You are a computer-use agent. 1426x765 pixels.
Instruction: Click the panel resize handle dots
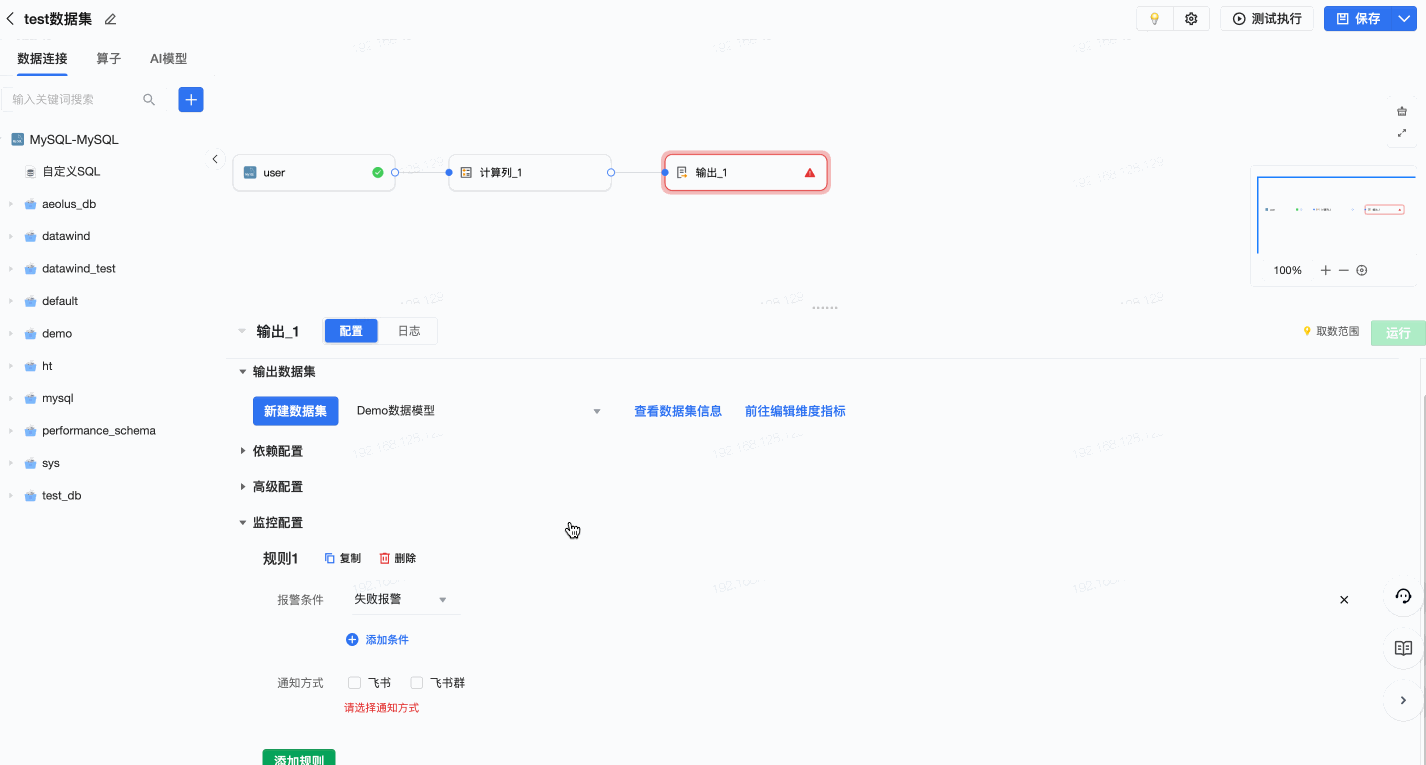point(825,308)
